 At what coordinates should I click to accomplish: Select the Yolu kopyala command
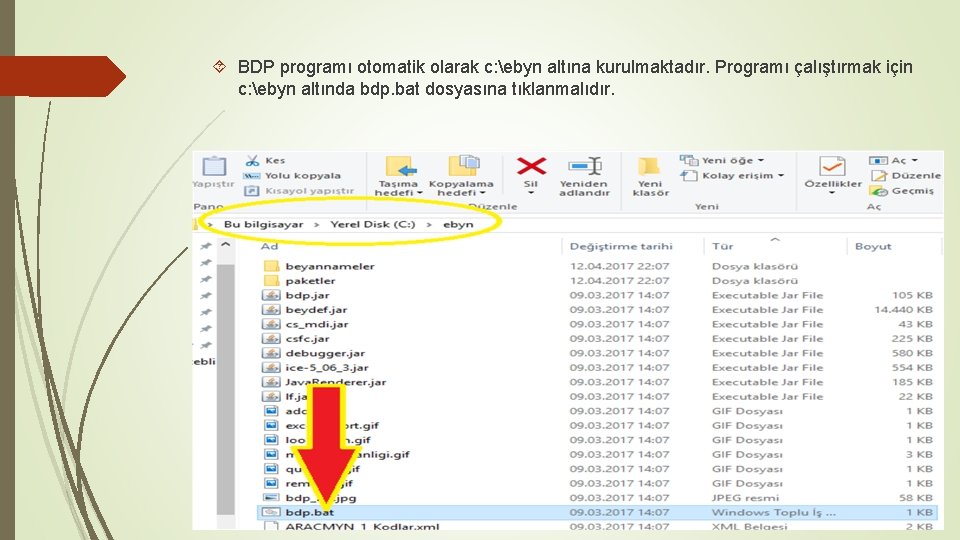tap(302, 176)
